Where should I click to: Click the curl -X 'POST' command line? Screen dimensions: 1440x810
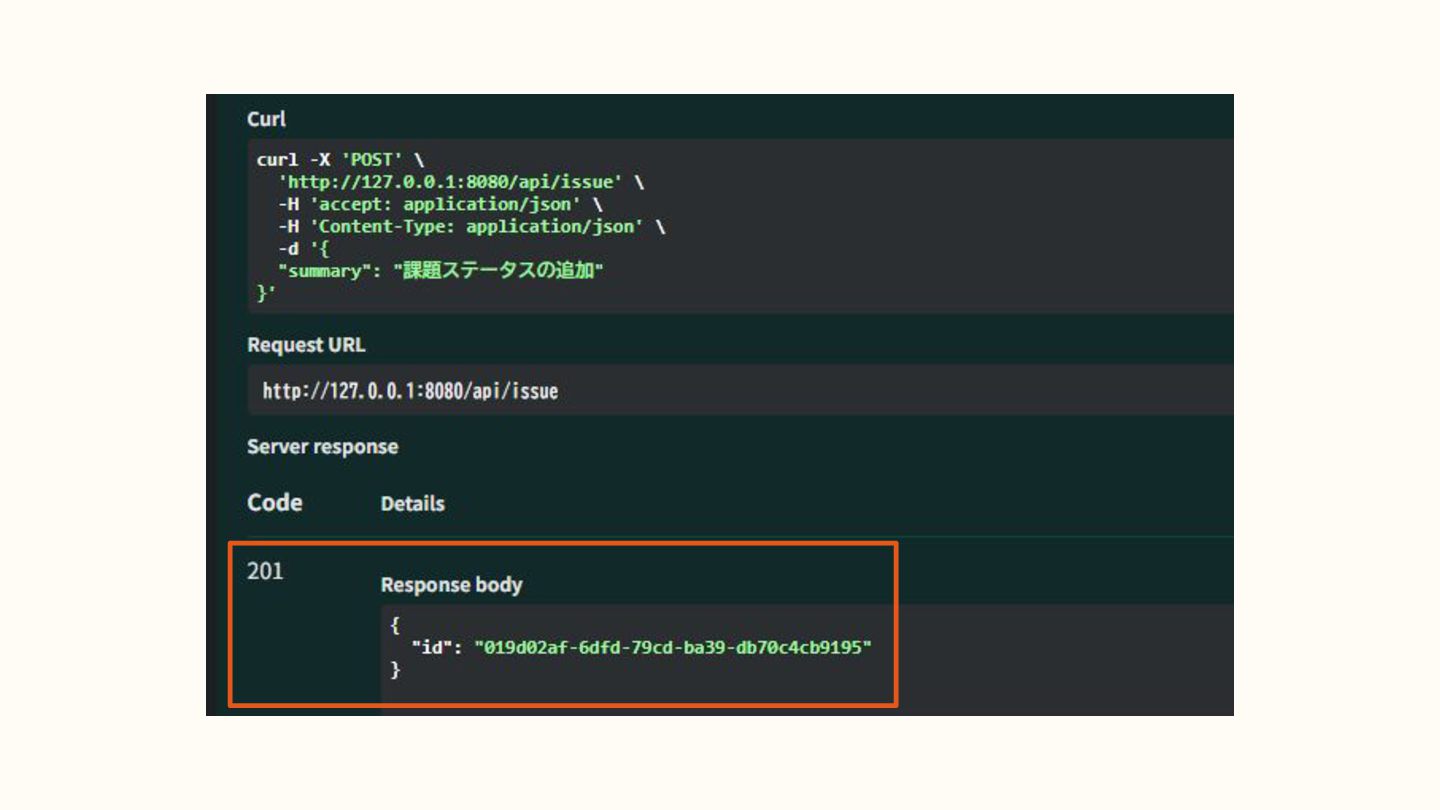tap(340, 160)
